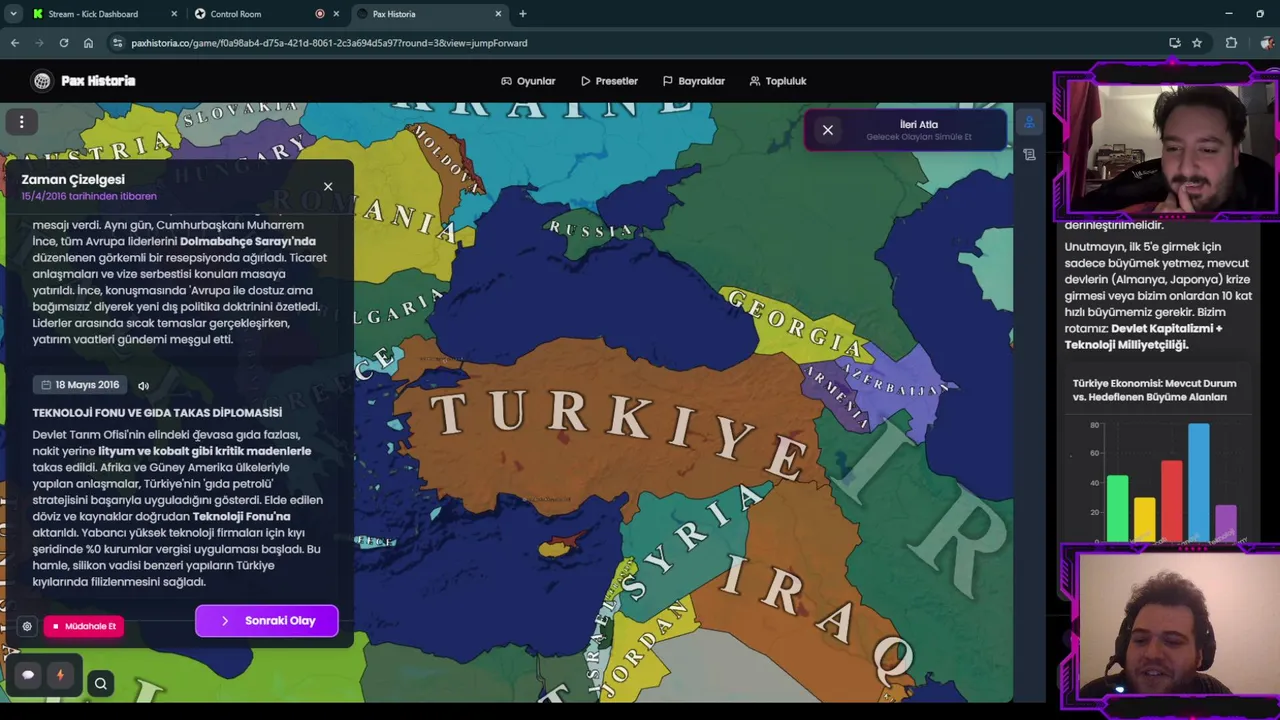The image size is (1280, 720).
Task: Open the browser tab search dropdown
Action: 13,14
